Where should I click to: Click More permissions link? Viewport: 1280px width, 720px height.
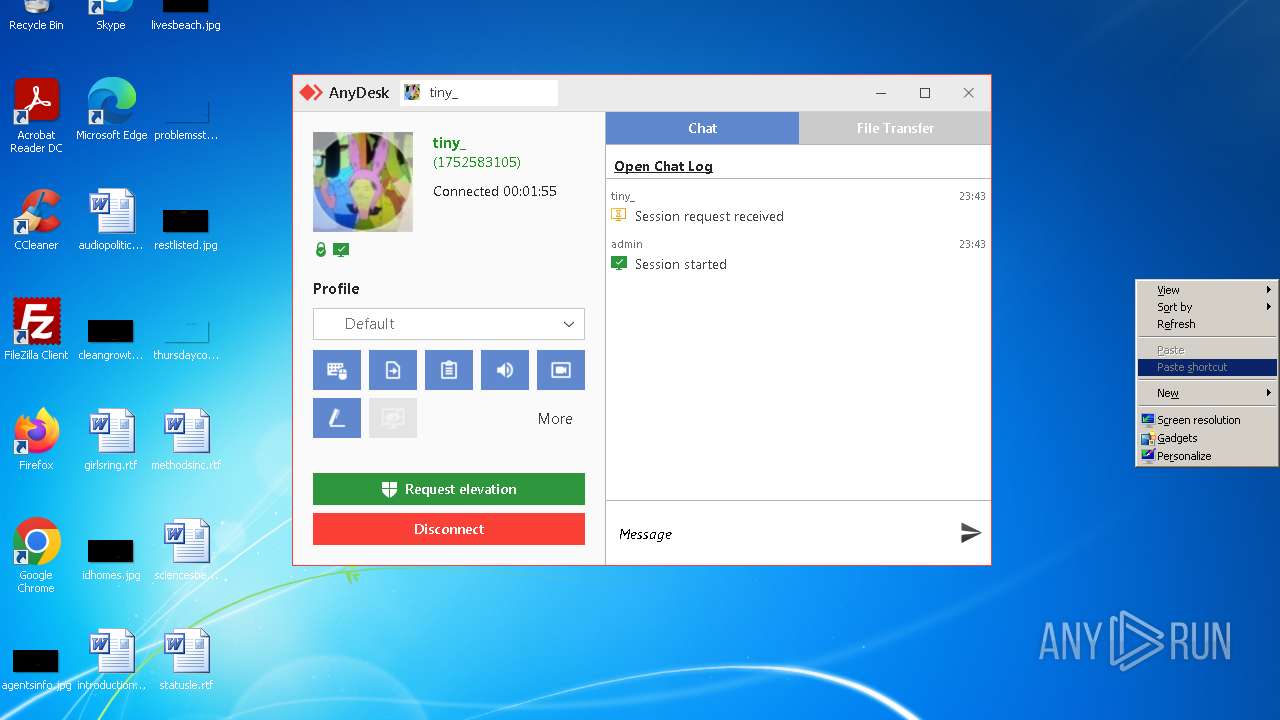tap(555, 419)
